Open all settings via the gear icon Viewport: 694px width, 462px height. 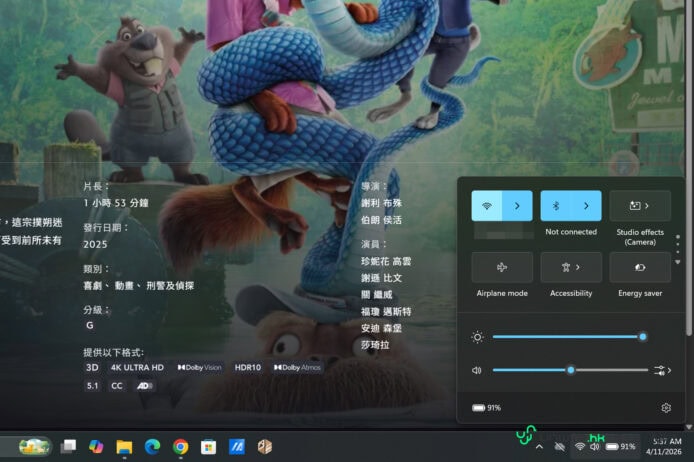point(666,408)
